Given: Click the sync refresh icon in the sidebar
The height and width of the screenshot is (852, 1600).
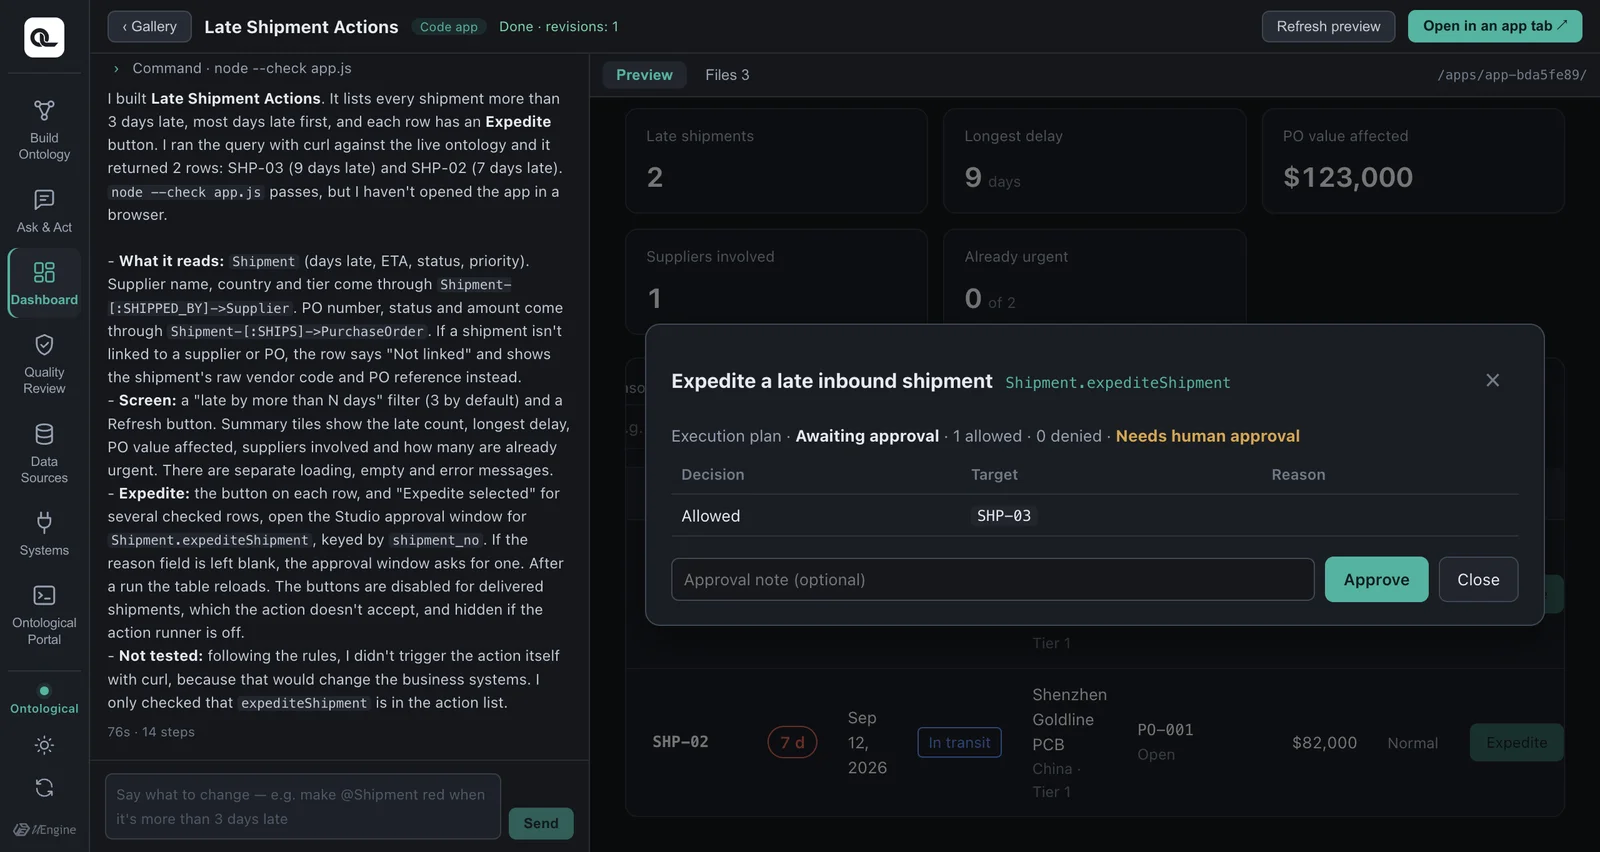Looking at the screenshot, I should coord(44,788).
